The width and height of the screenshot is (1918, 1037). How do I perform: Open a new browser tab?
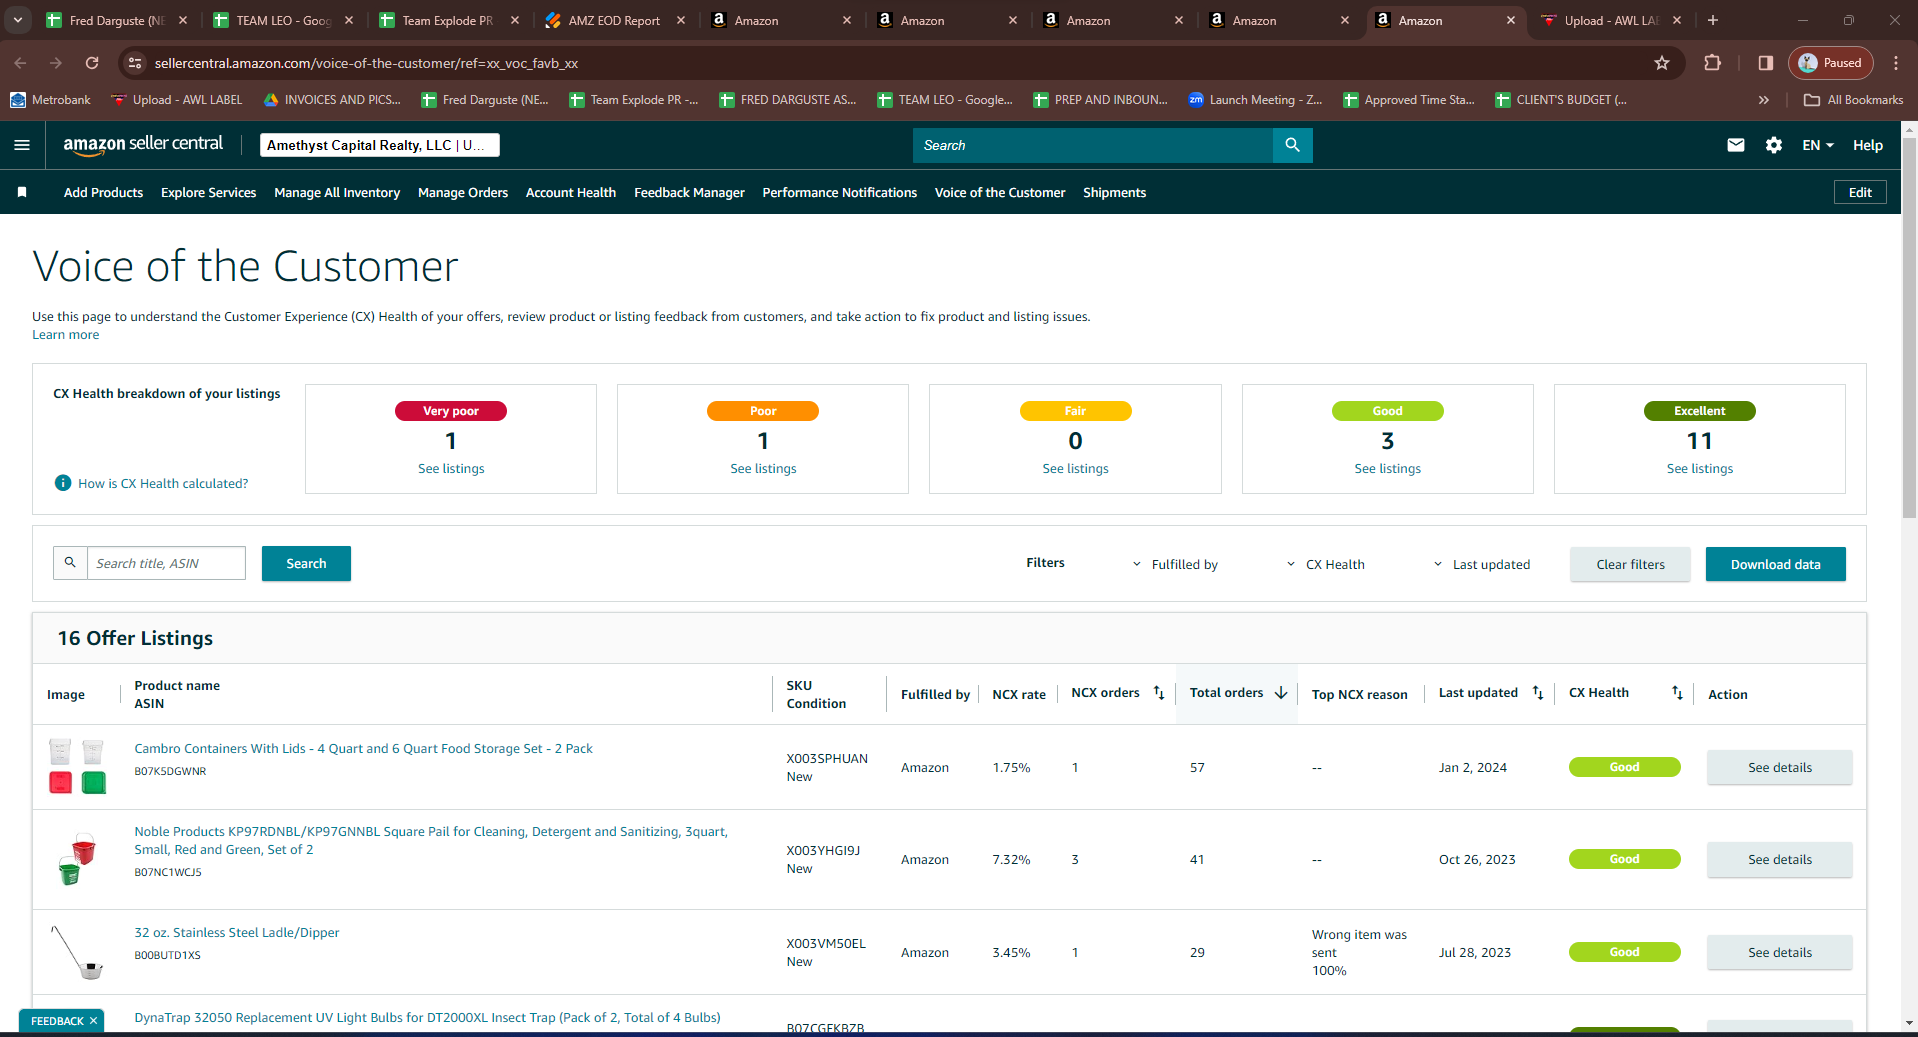1713,20
